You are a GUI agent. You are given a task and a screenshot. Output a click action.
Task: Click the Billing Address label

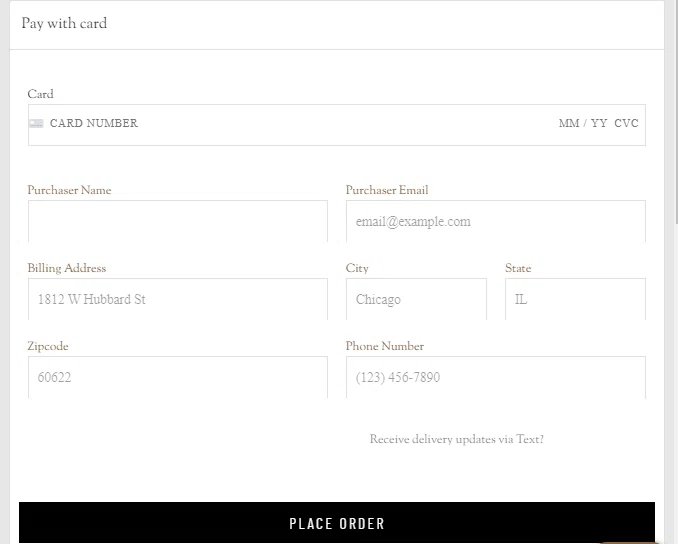click(x=66, y=268)
